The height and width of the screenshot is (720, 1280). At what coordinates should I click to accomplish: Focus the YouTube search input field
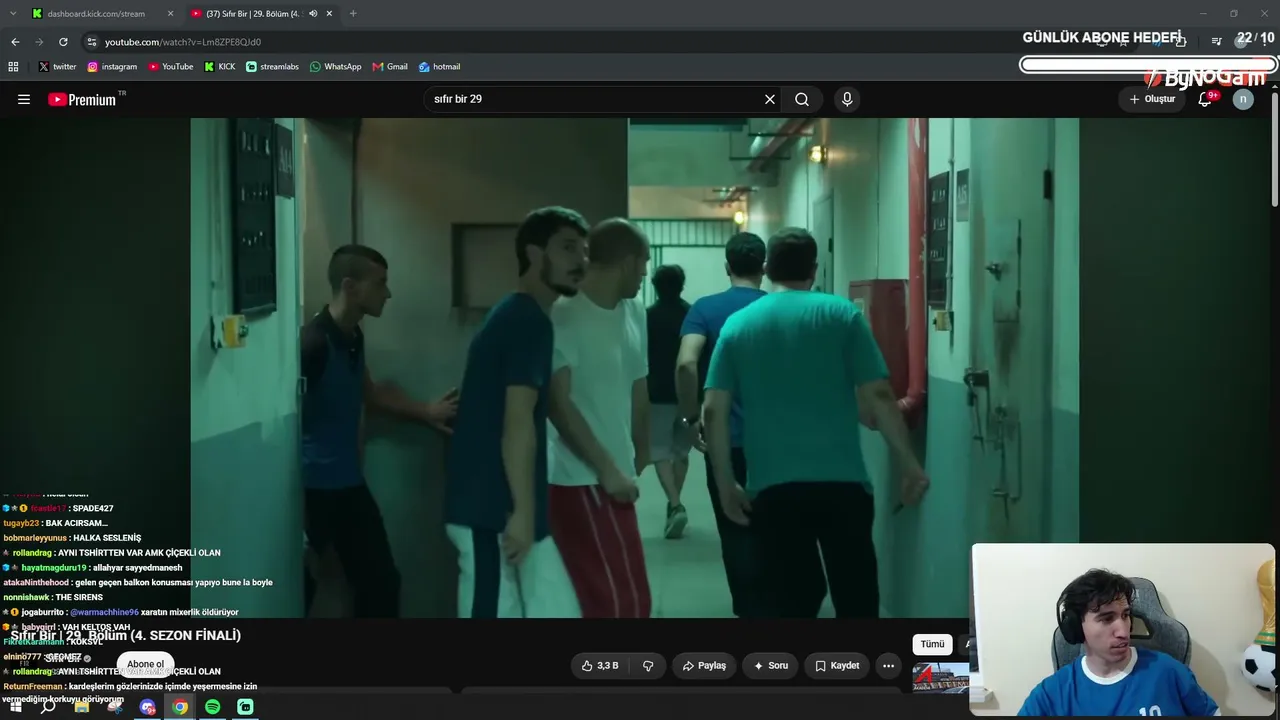[593, 99]
